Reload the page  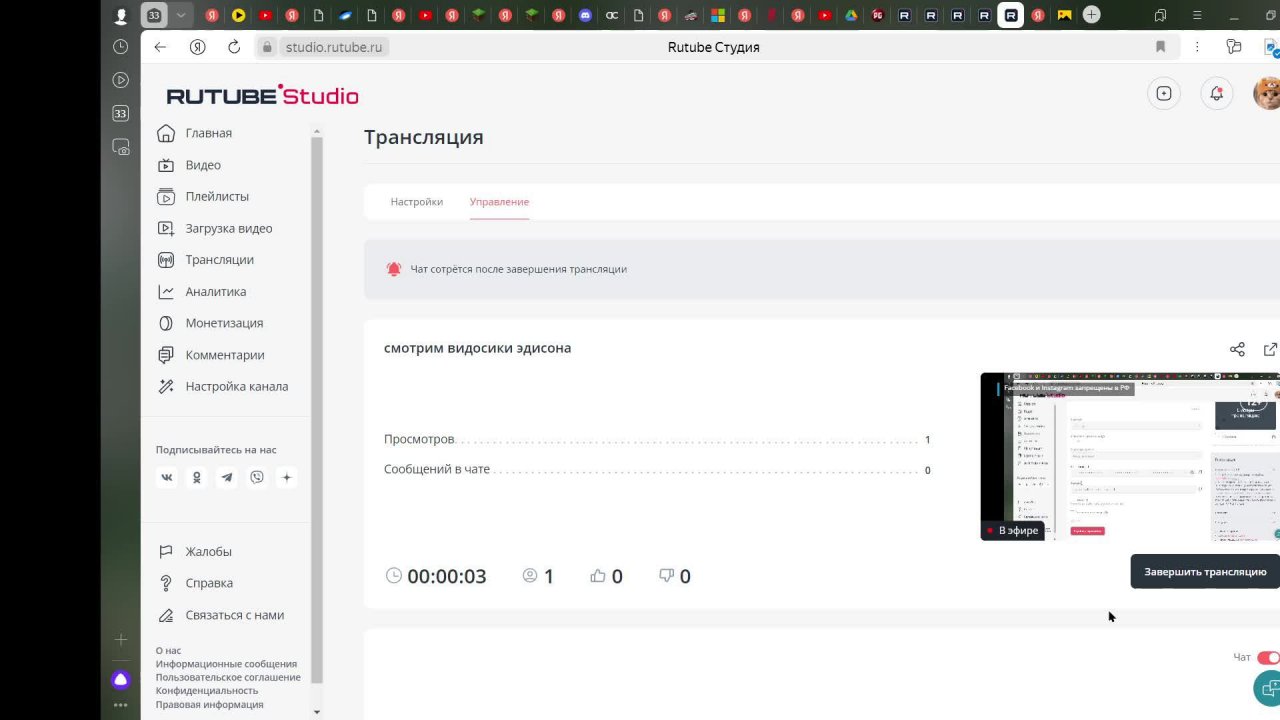pos(234,47)
